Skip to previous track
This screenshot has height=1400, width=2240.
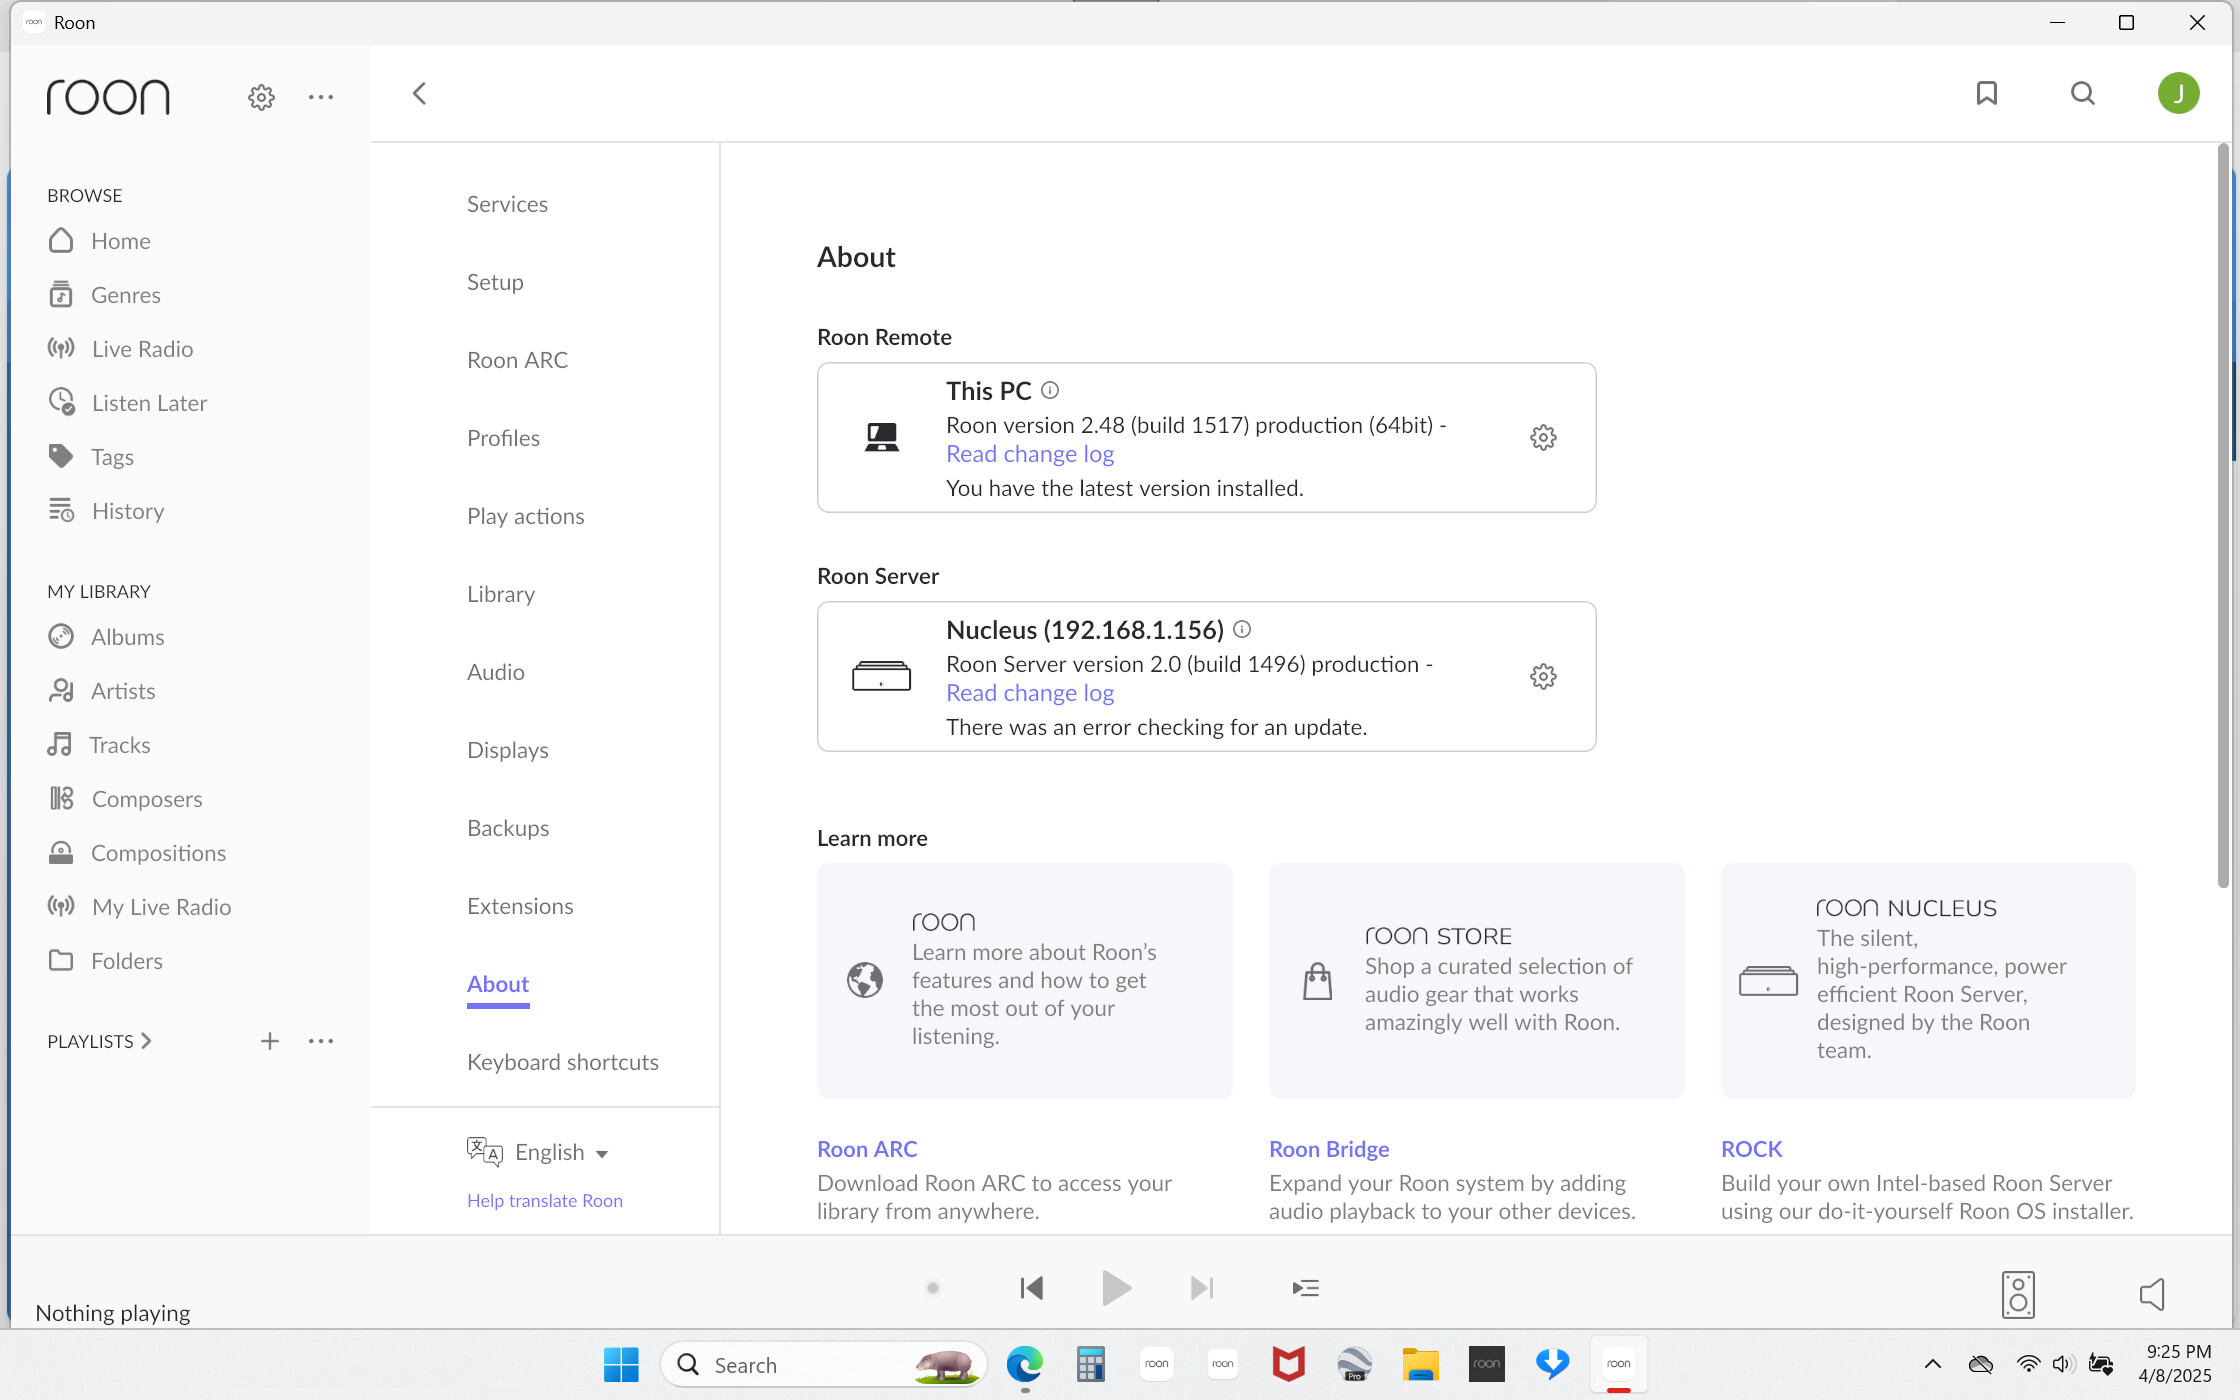click(1032, 1288)
